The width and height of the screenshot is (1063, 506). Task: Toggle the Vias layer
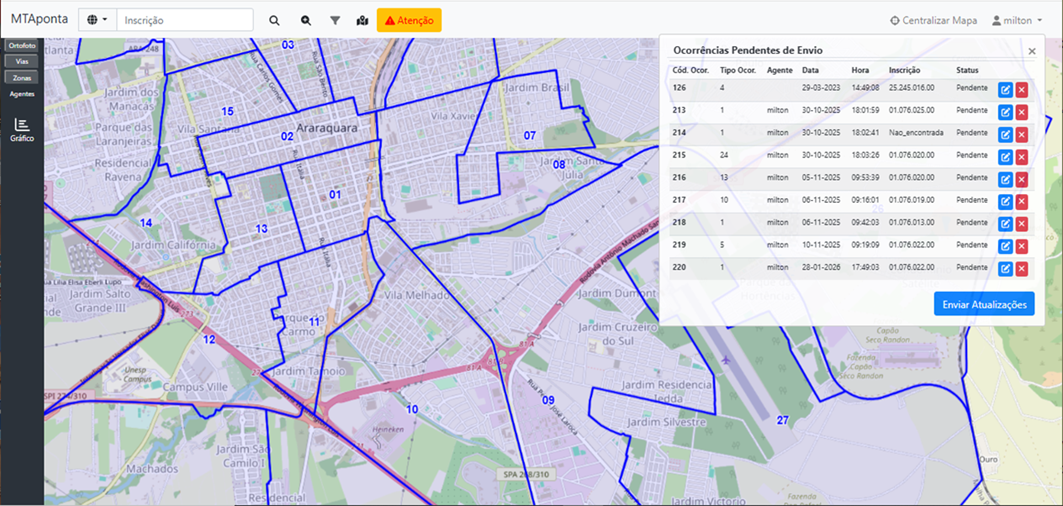click(22, 62)
